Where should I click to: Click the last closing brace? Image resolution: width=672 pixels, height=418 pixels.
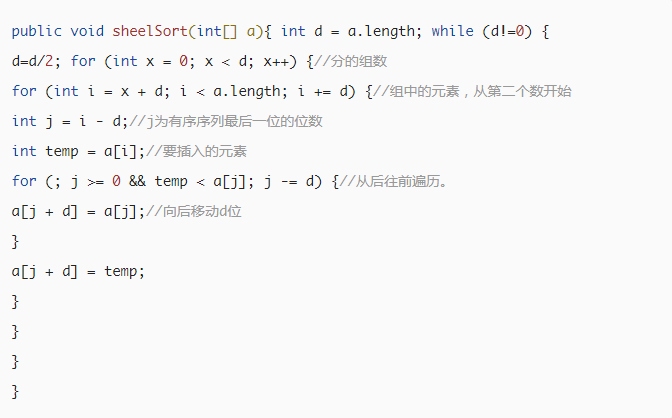point(15,391)
